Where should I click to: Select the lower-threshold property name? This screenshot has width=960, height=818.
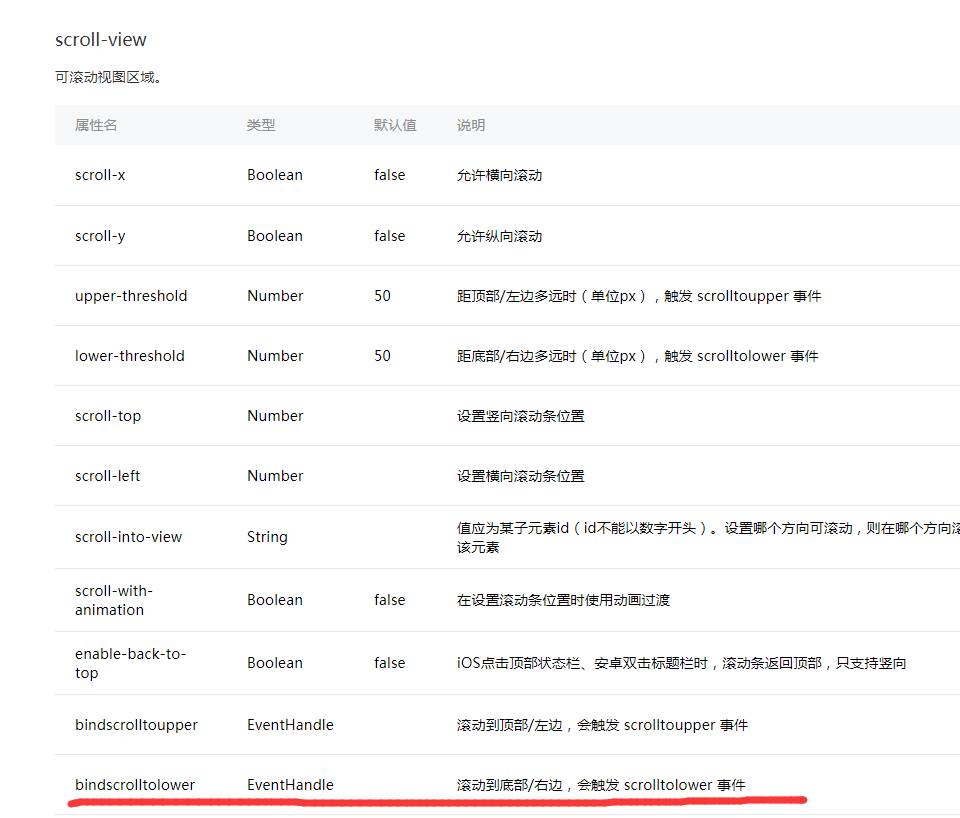(130, 356)
